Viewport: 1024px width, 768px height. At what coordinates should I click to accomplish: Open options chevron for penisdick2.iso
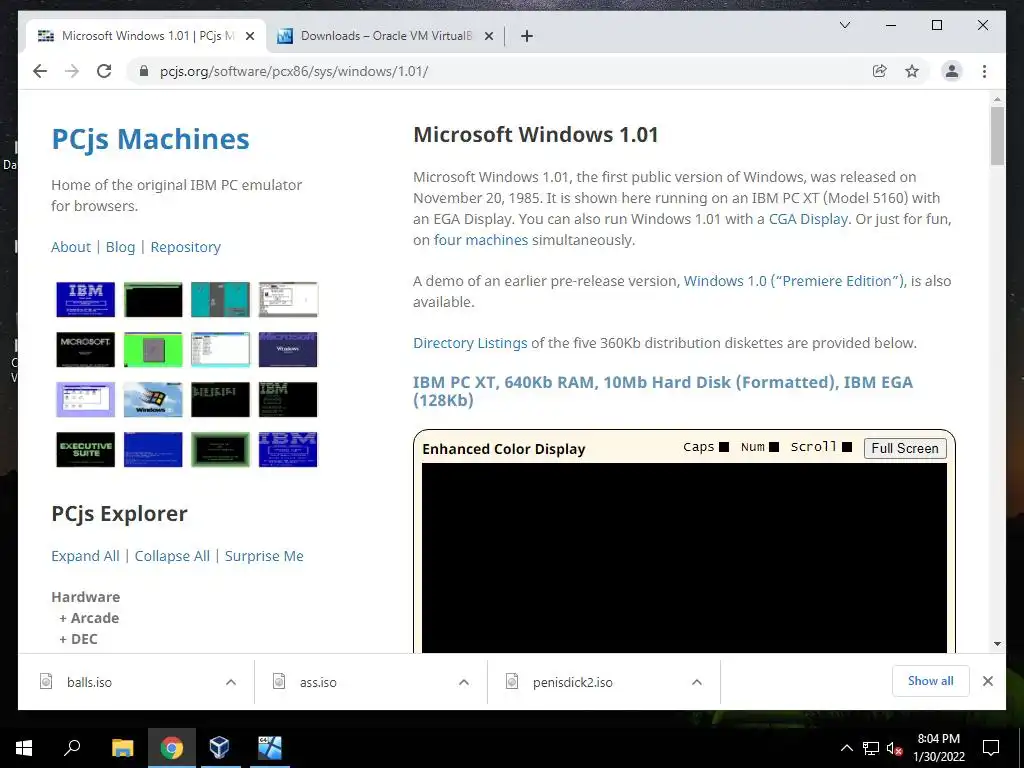coord(697,682)
